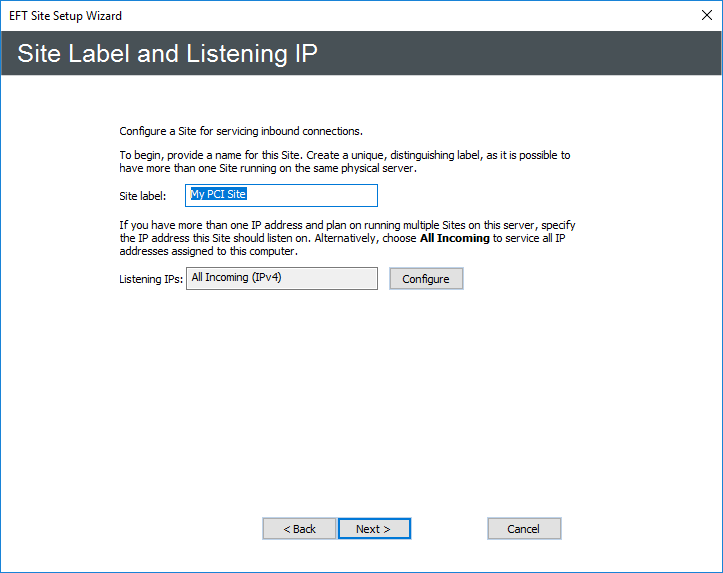Focus the Site label text box
723x573 pixels.
click(x=281, y=195)
